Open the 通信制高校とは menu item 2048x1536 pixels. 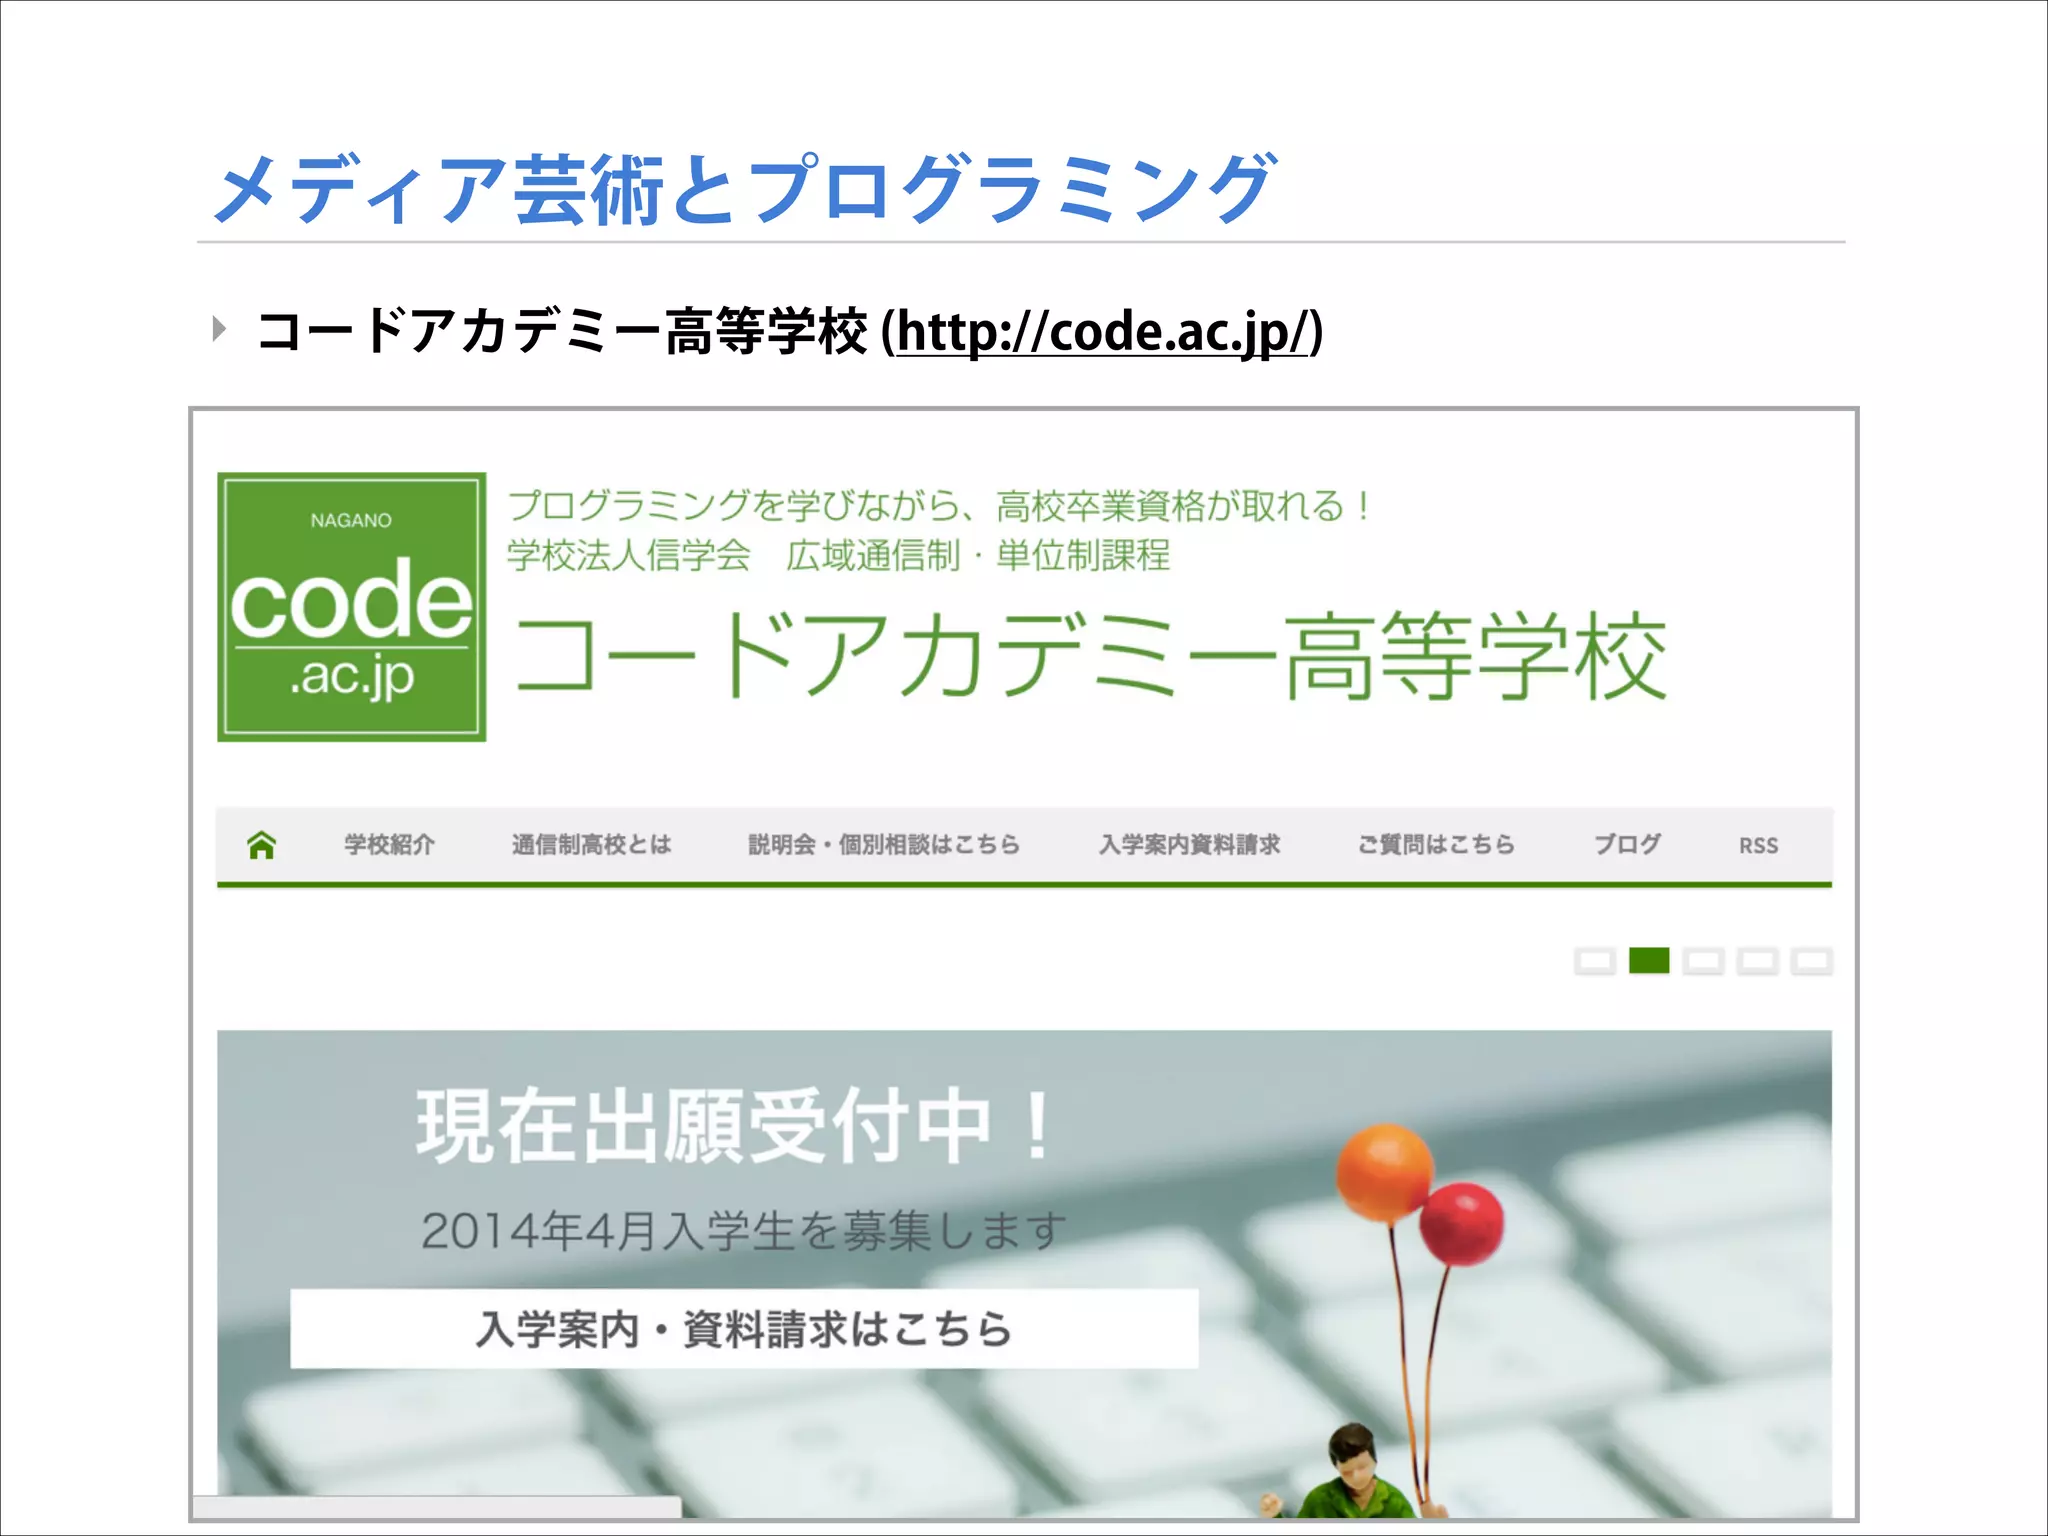[591, 845]
